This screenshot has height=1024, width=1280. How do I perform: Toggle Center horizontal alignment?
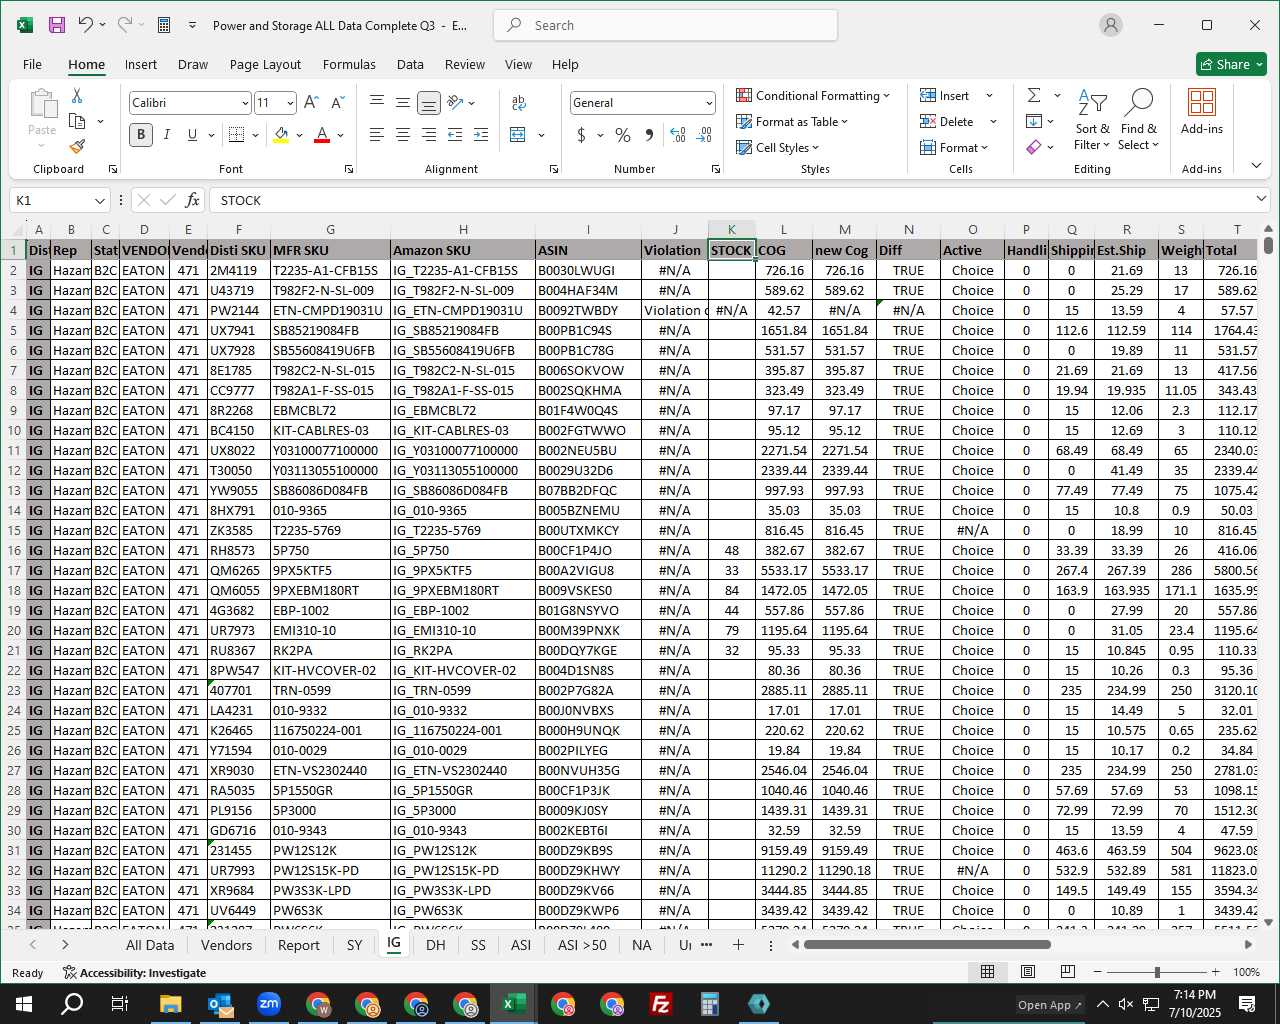coord(403,135)
